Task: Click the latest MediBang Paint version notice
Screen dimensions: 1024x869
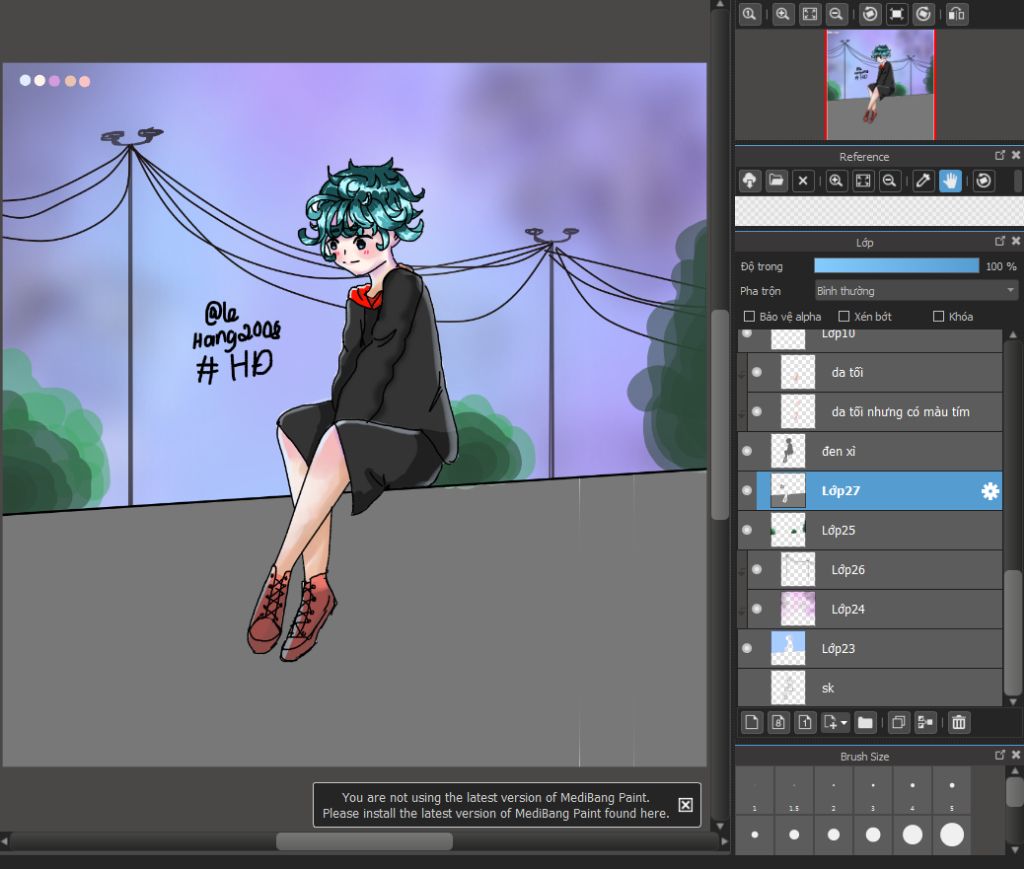Action: point(496,805)
